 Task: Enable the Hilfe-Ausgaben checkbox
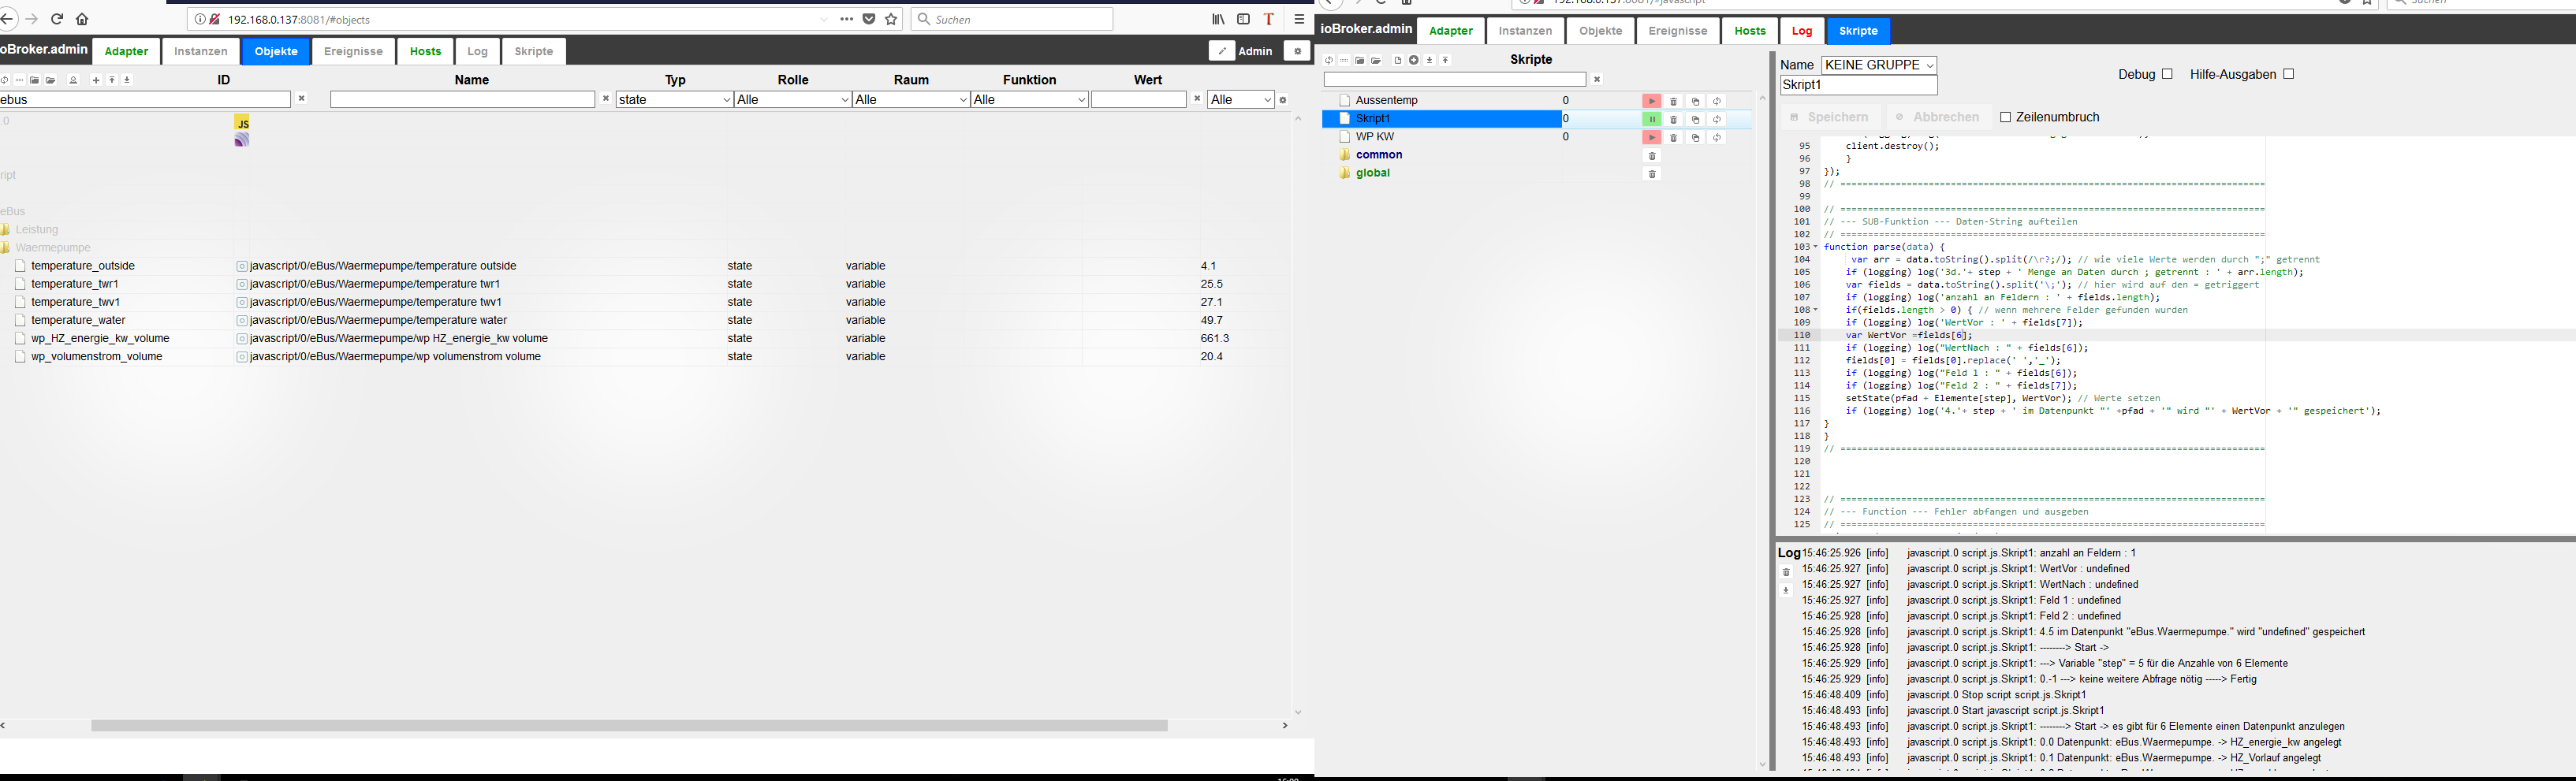[x=2288, y=74]
